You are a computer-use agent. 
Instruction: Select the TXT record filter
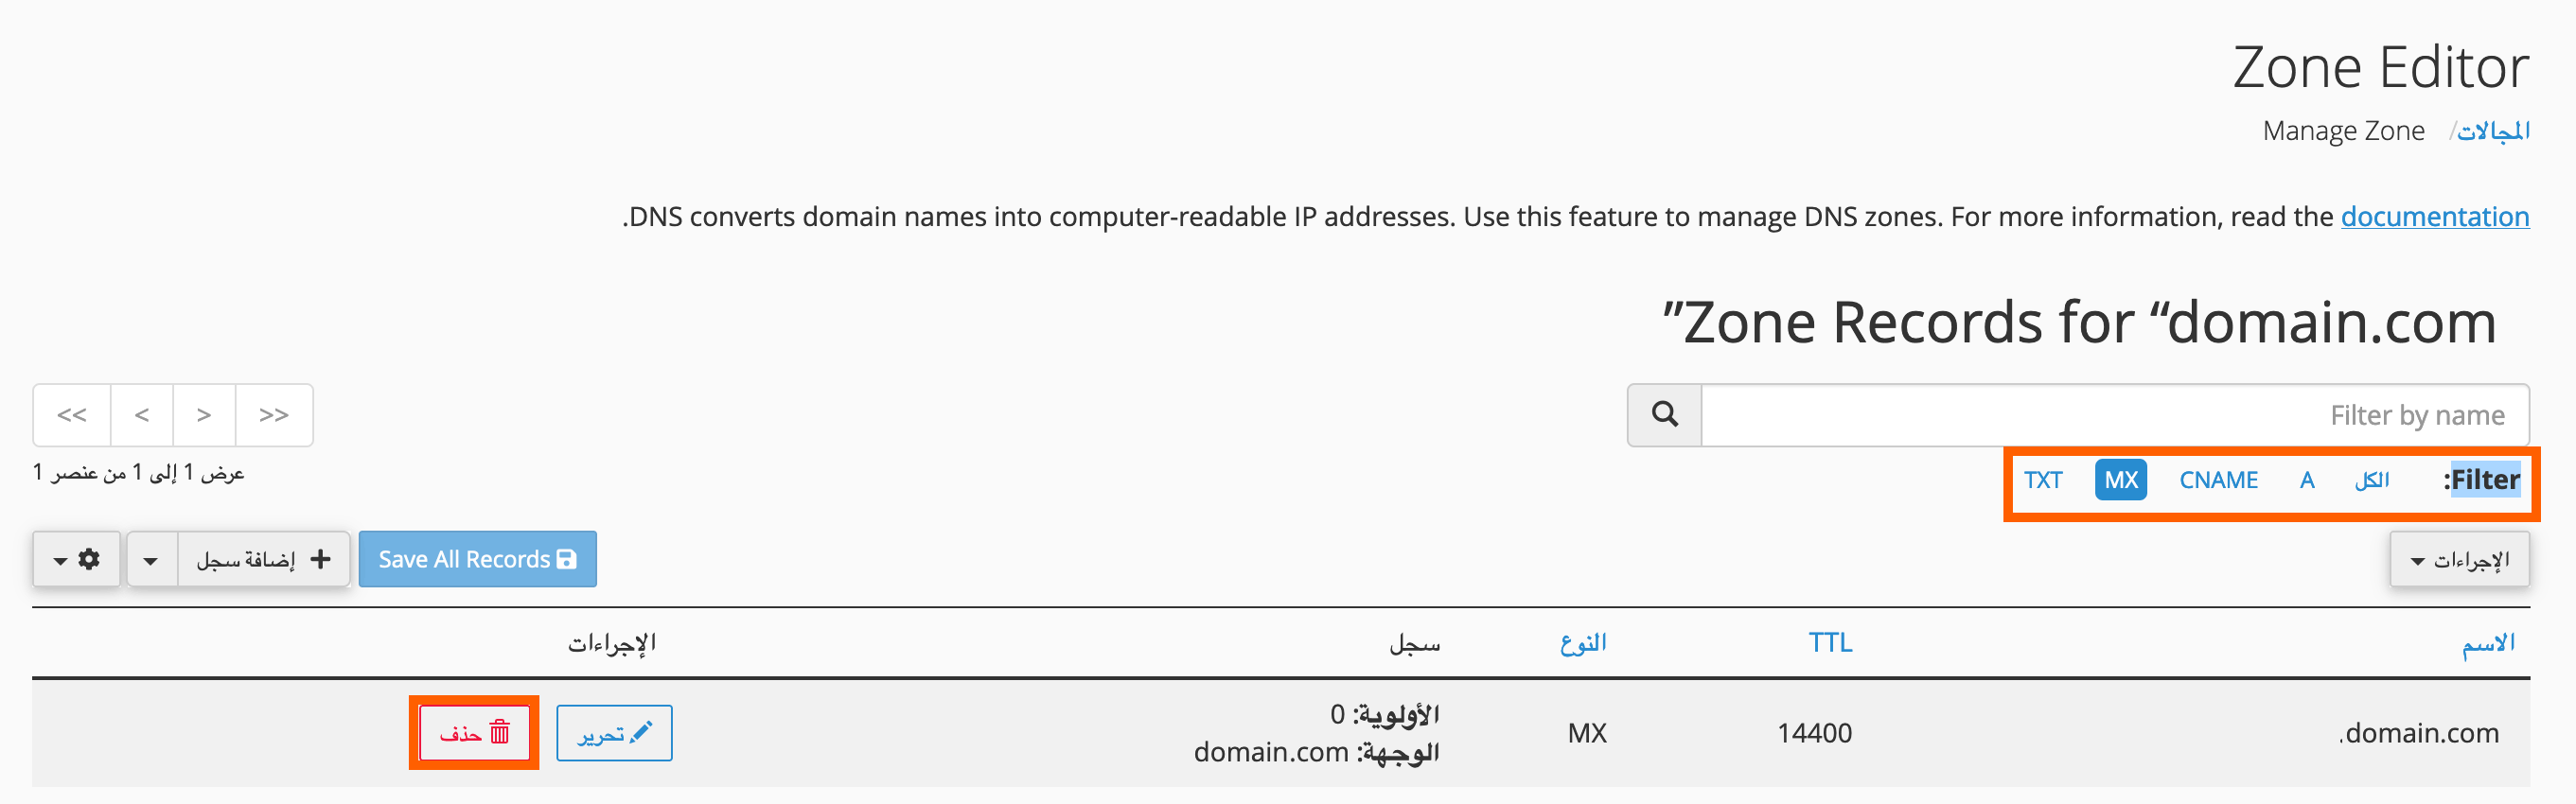tap(2043, 480)
